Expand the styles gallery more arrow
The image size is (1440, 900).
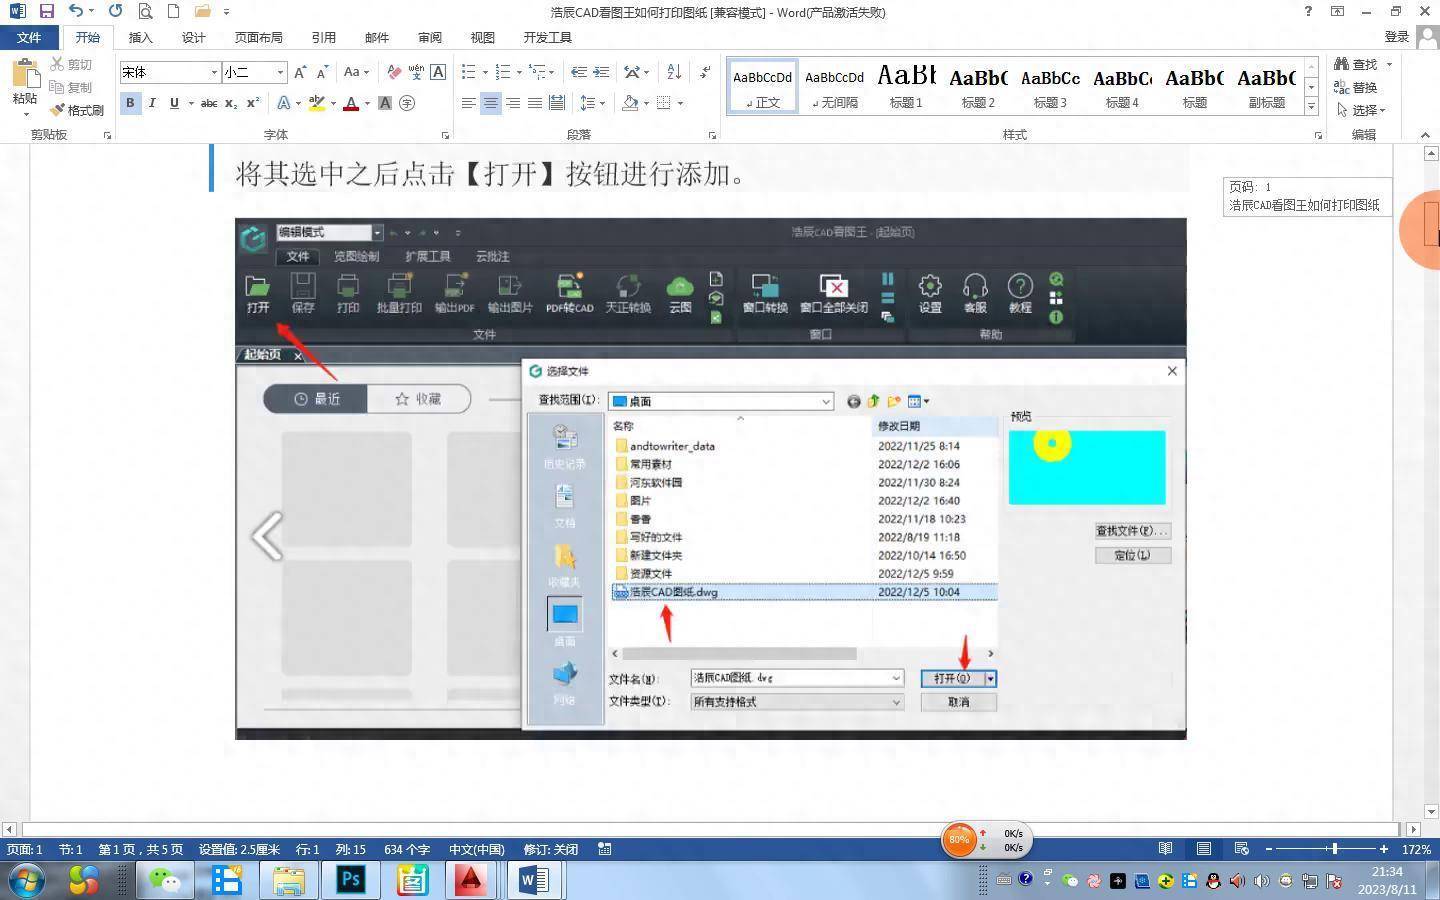[x=1311, y=107]
